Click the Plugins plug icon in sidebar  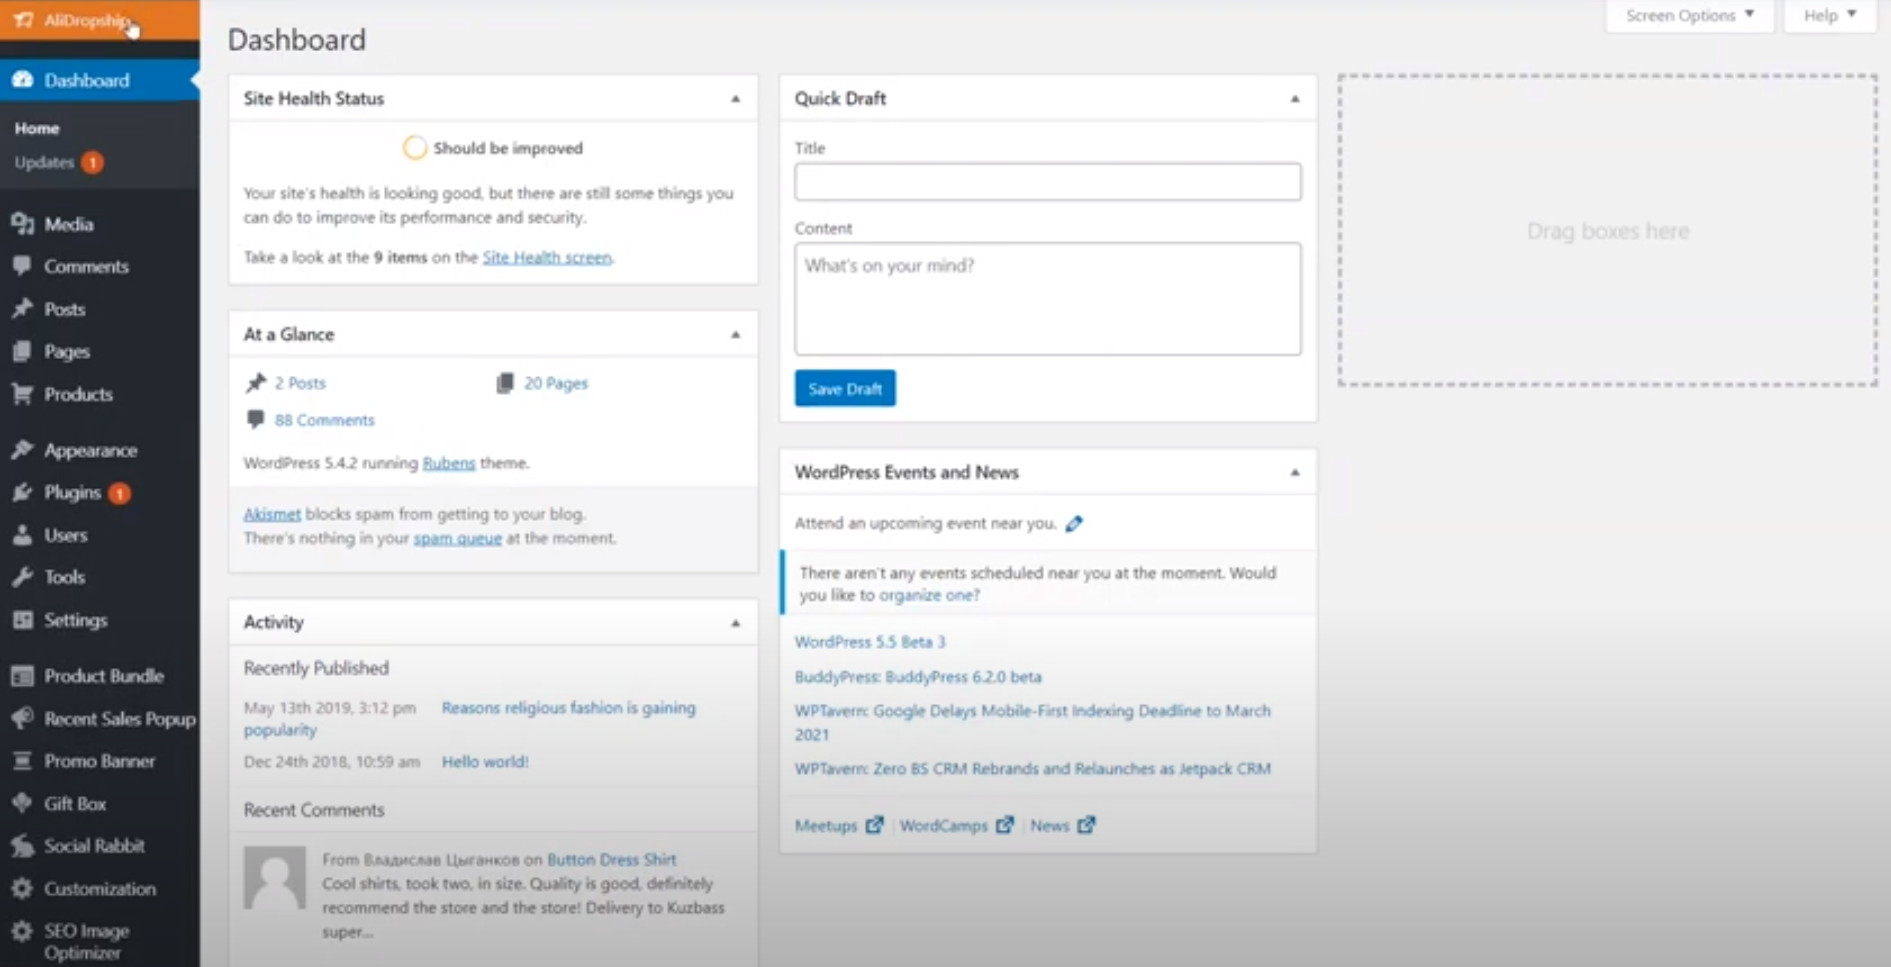click(x=22, y=492)
